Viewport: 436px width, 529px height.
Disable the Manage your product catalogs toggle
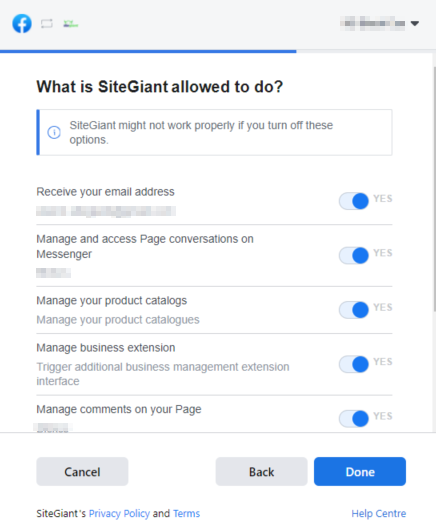coord(354,310)
